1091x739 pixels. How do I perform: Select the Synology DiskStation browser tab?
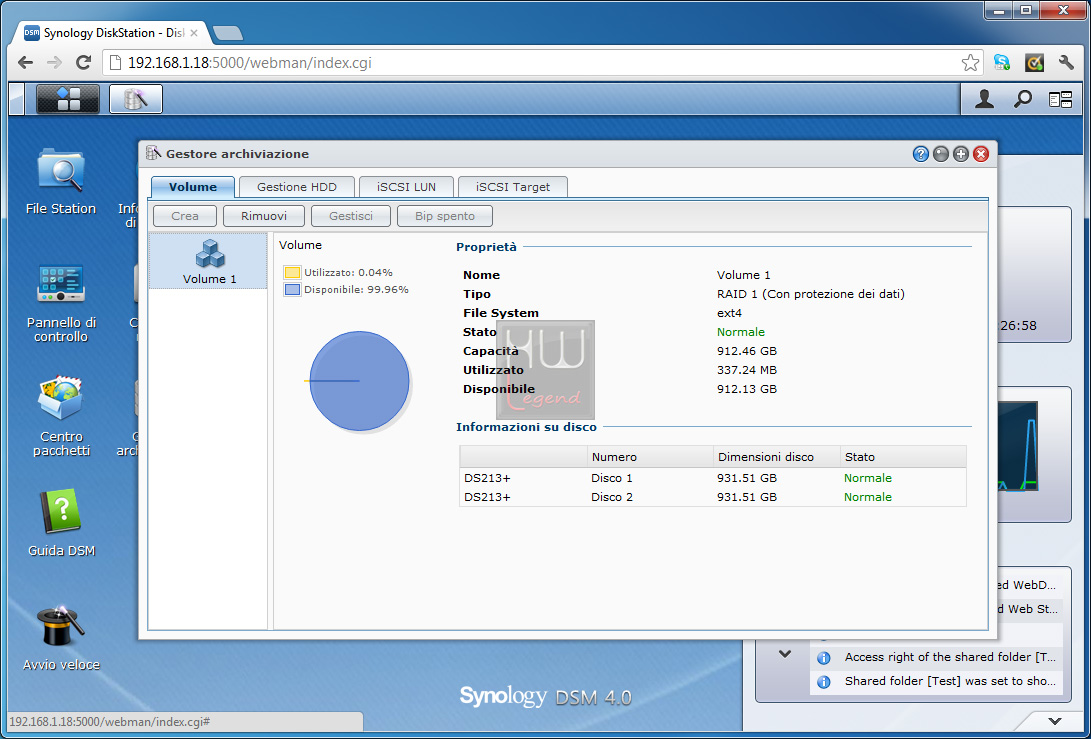tap(111, 33)
